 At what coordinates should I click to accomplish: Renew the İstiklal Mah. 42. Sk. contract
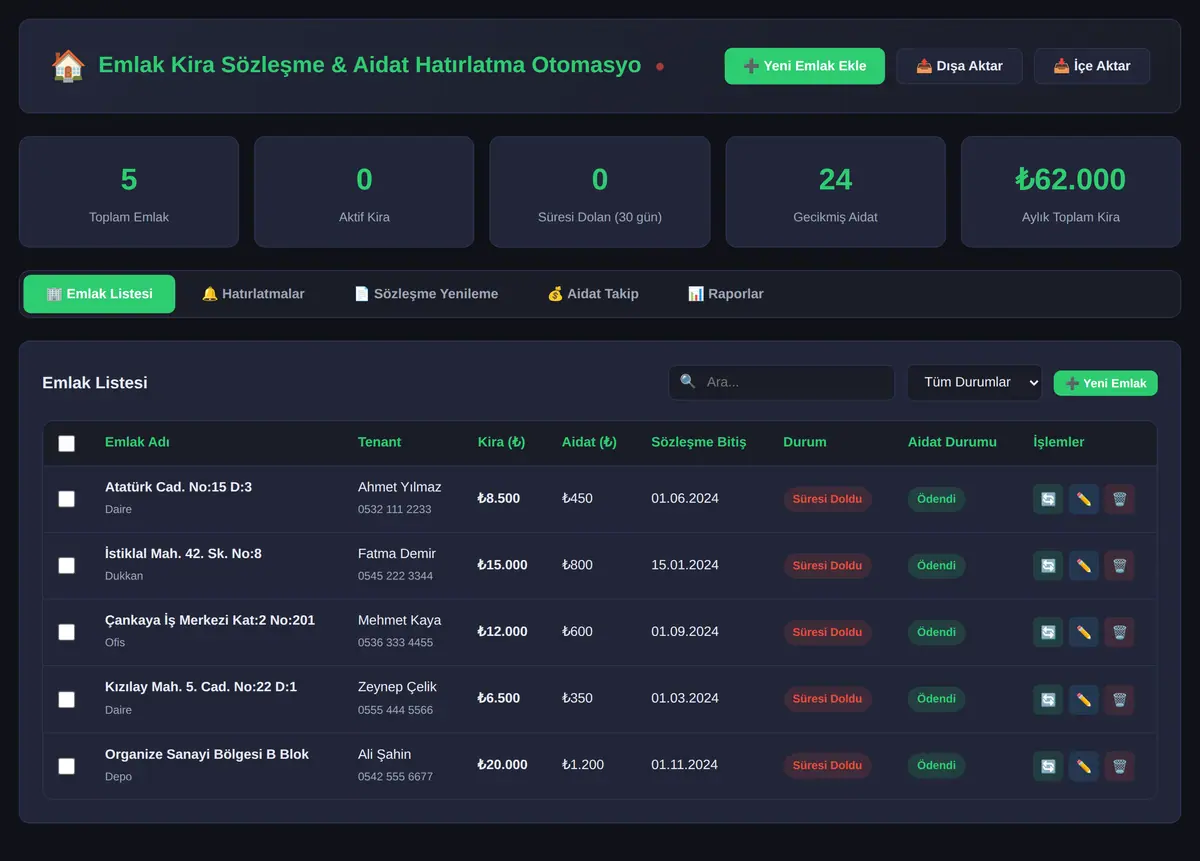point(1048,566)
